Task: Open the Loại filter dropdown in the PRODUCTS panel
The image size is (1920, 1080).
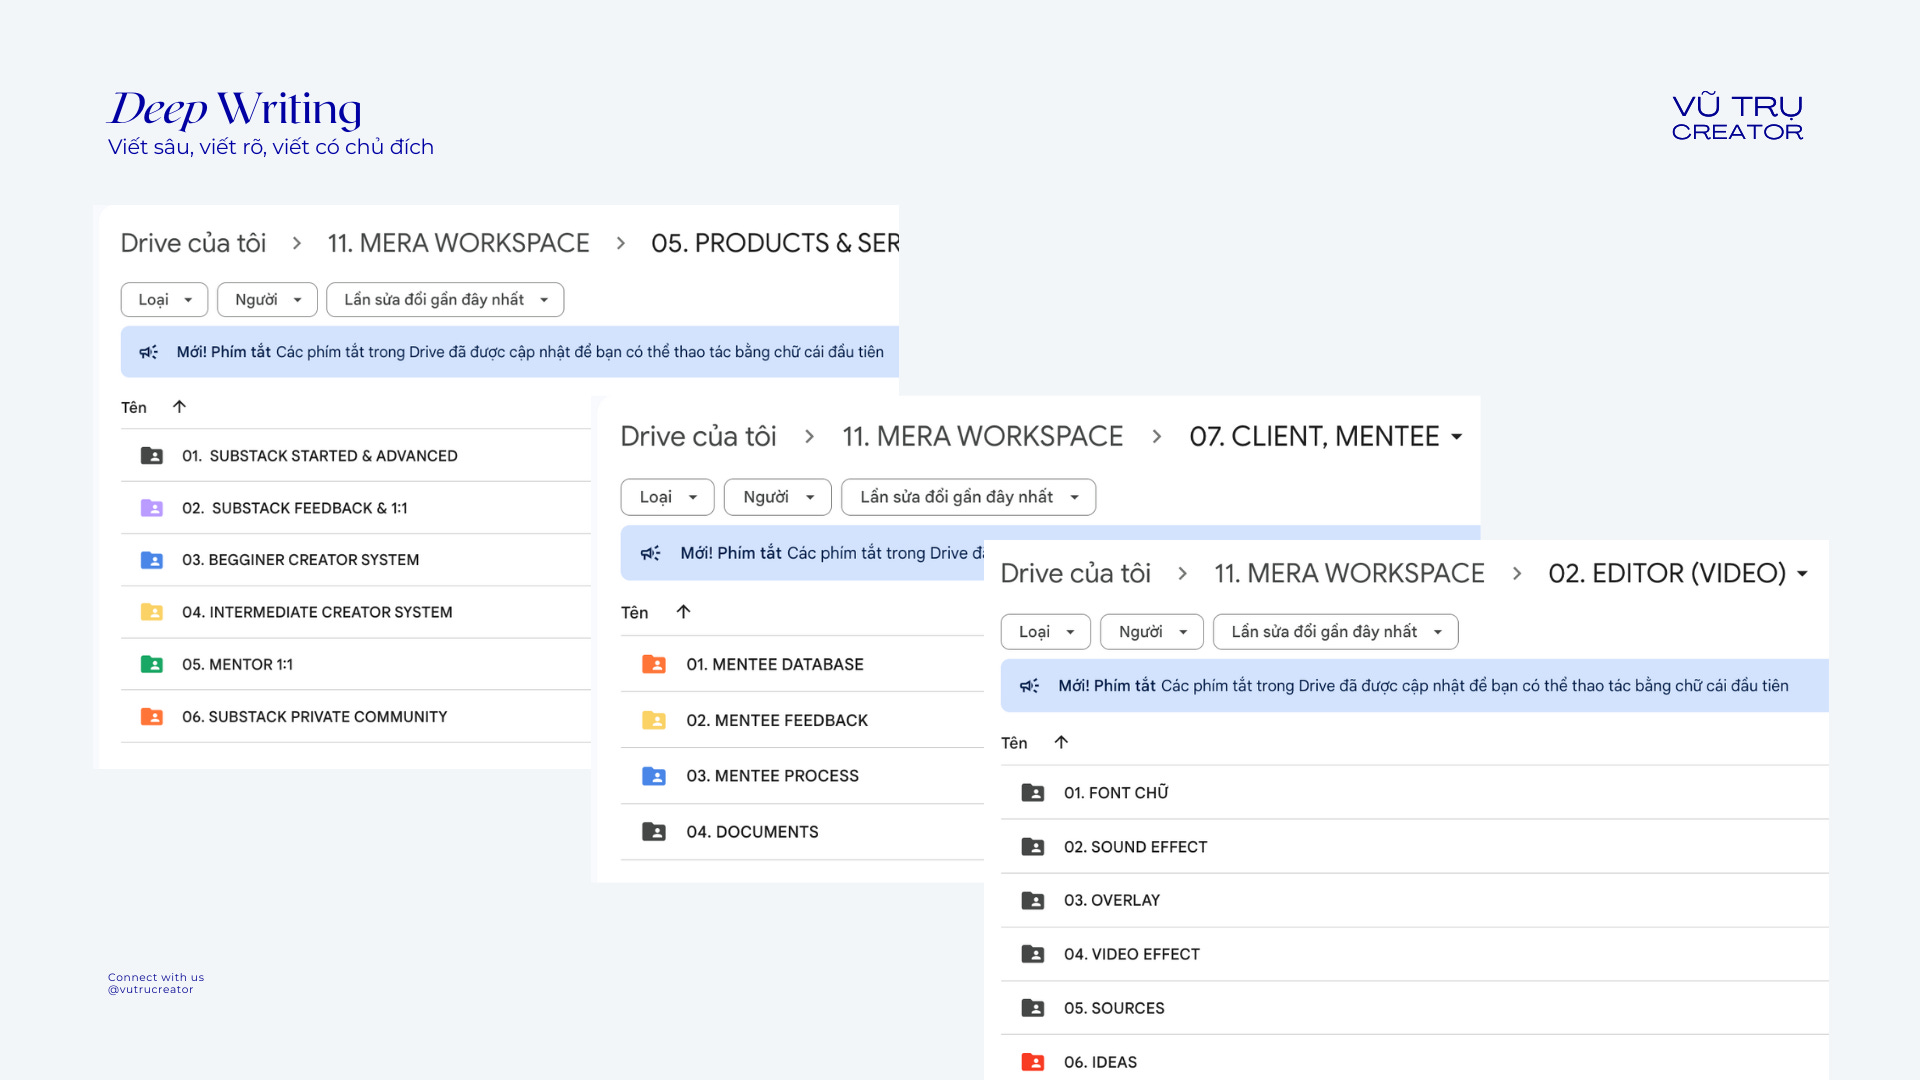Action: click(x=164, y=300)
